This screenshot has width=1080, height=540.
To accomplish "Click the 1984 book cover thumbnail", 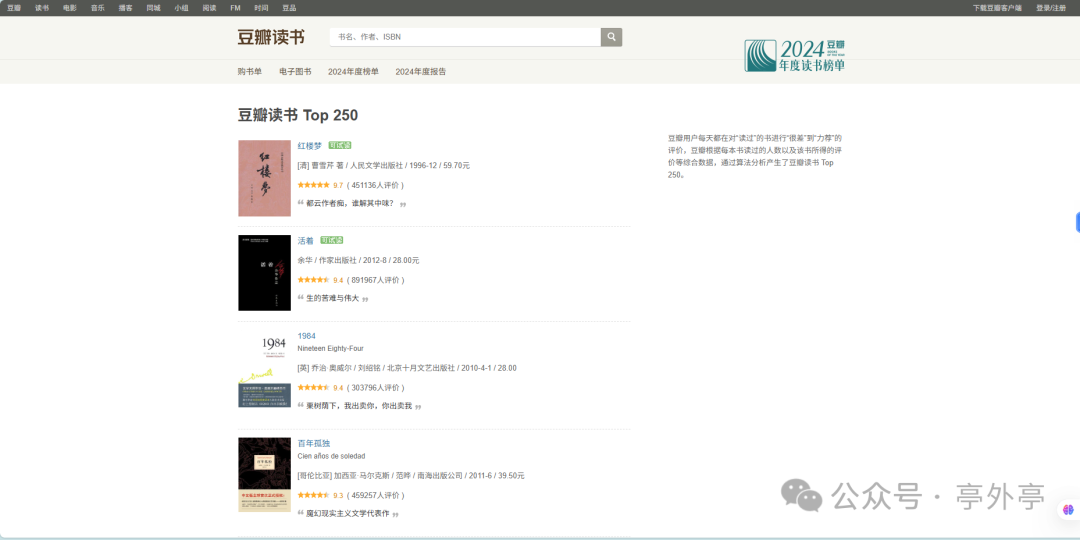I will pos(264,368).
